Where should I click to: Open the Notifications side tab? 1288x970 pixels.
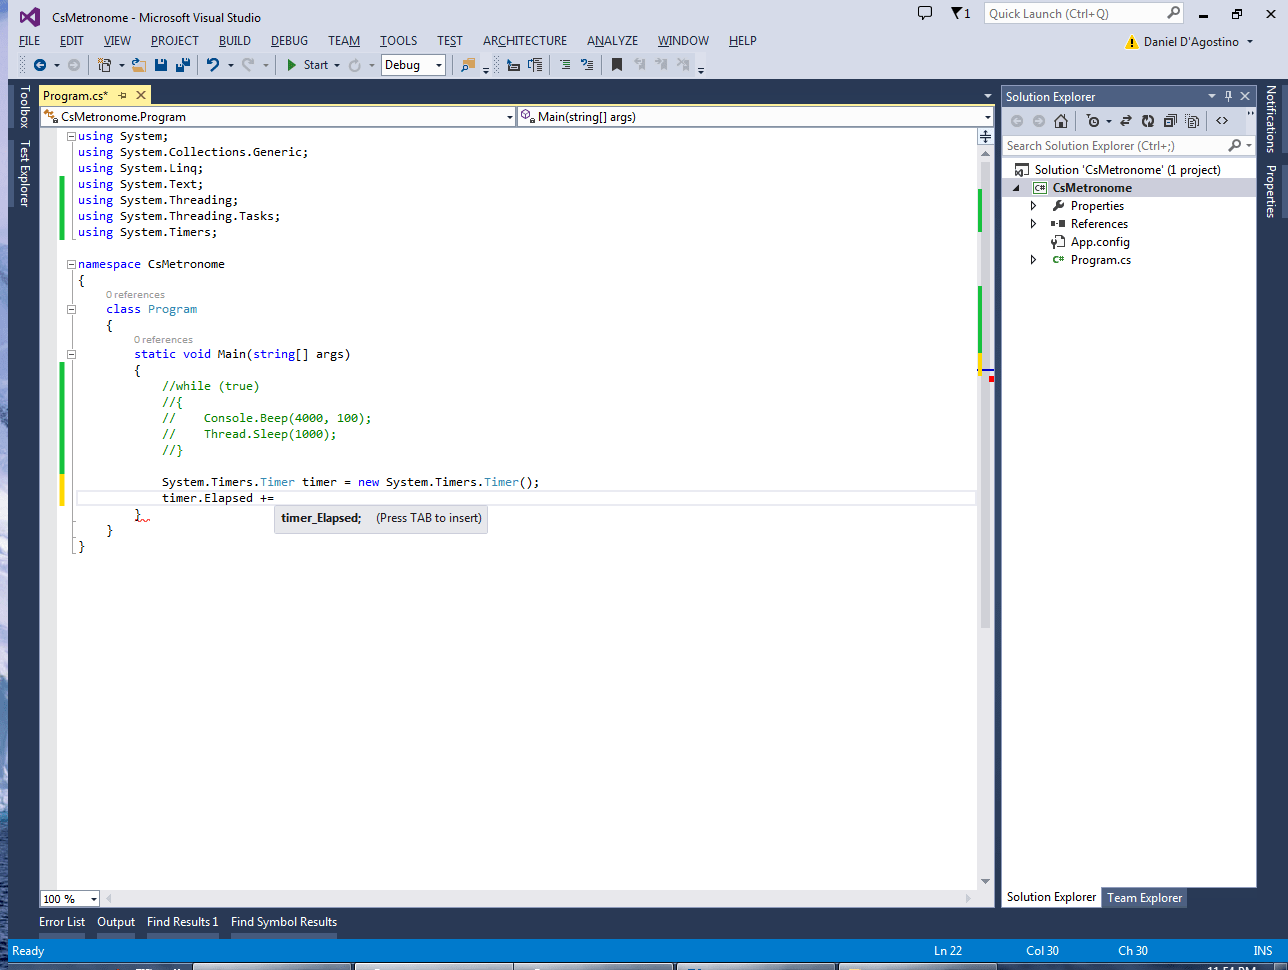1271,119
